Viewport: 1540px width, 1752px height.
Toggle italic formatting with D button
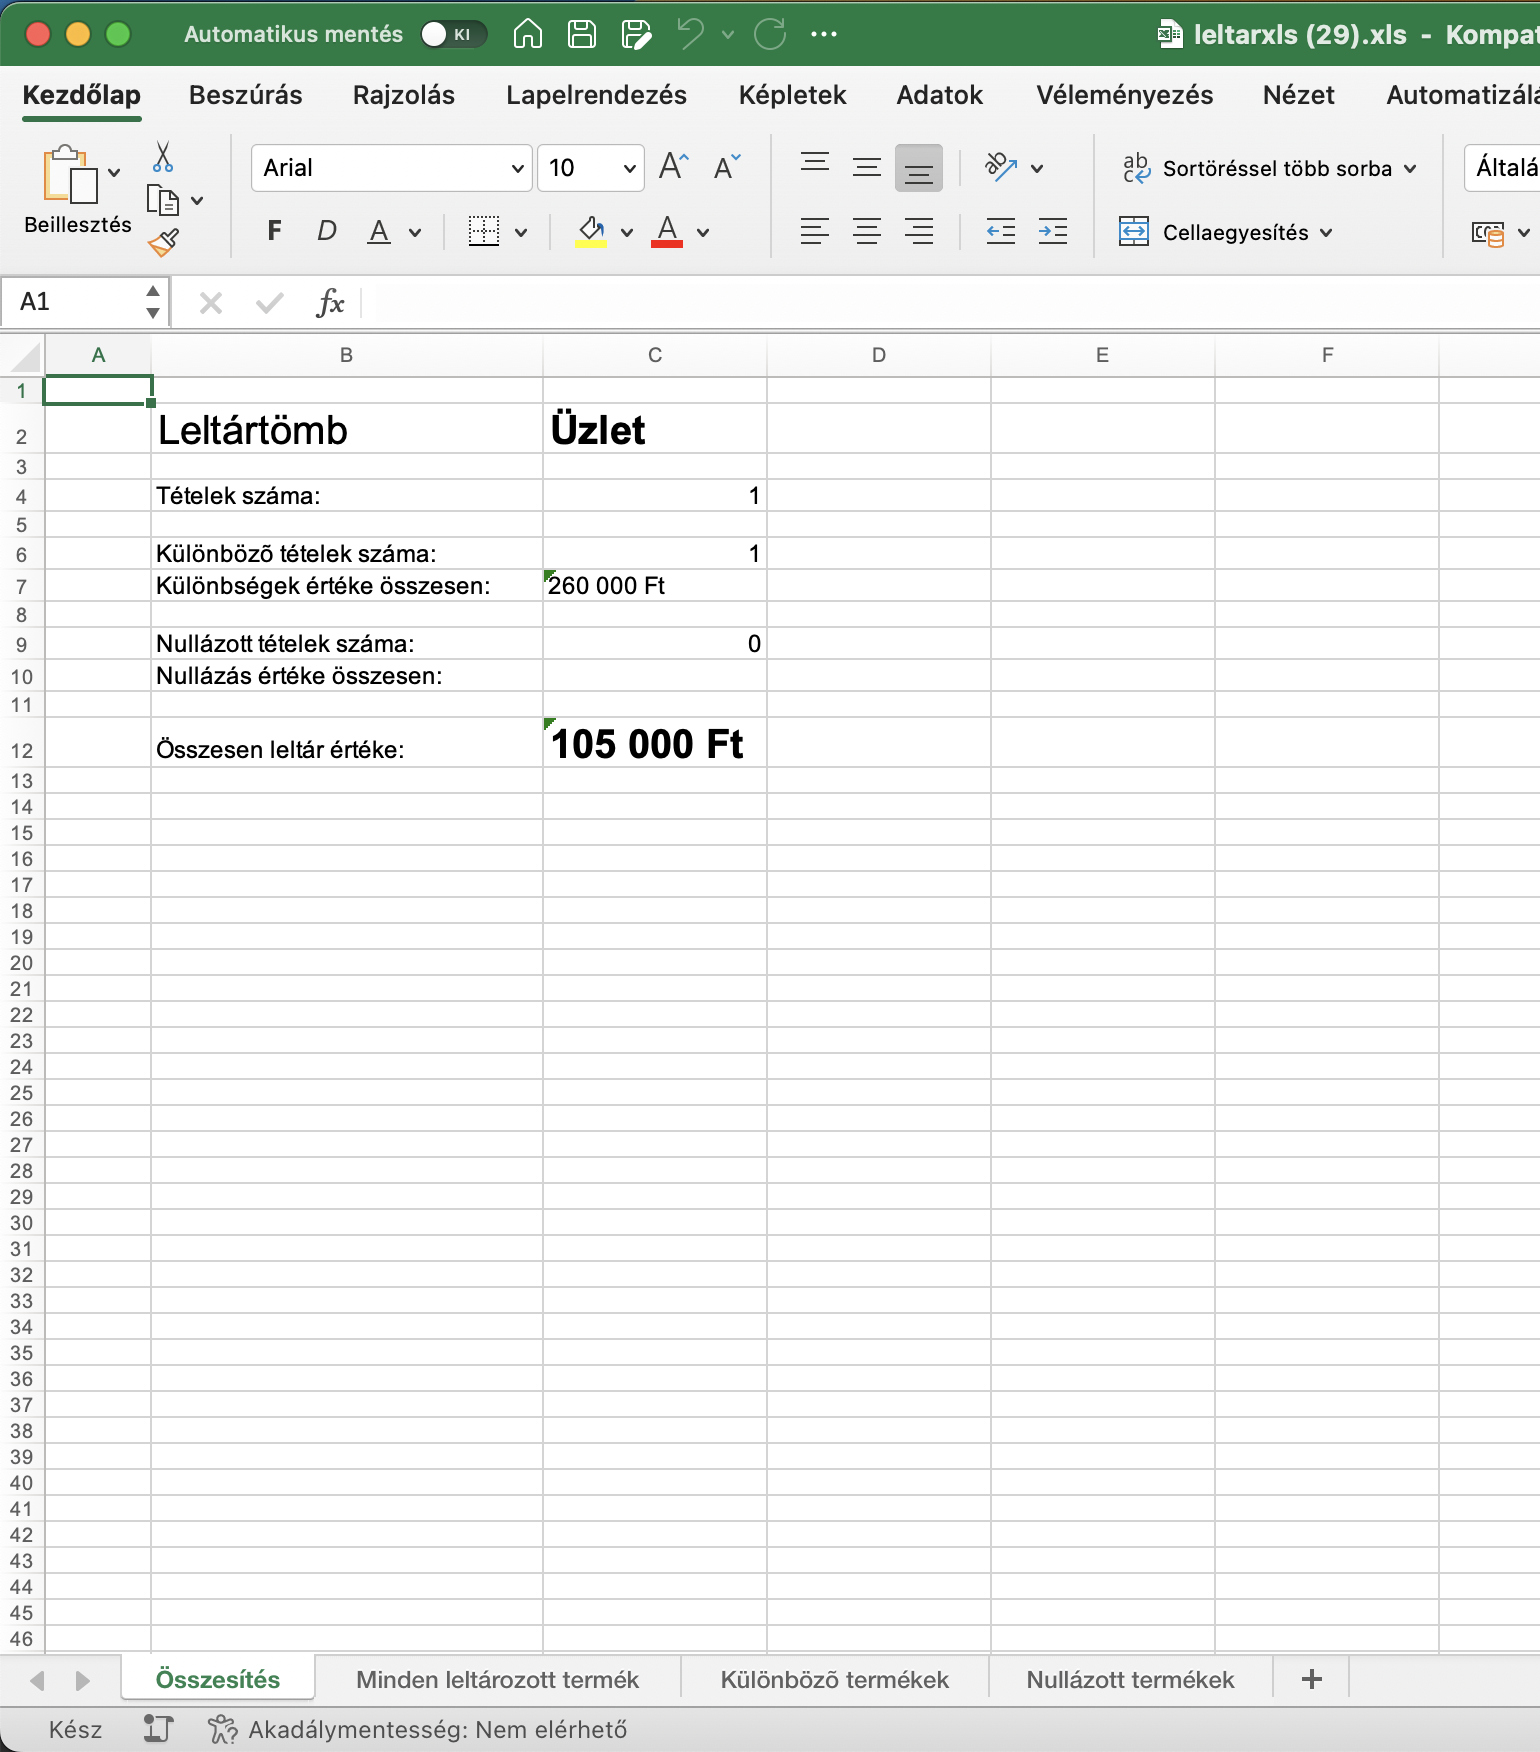click(326, 232)
